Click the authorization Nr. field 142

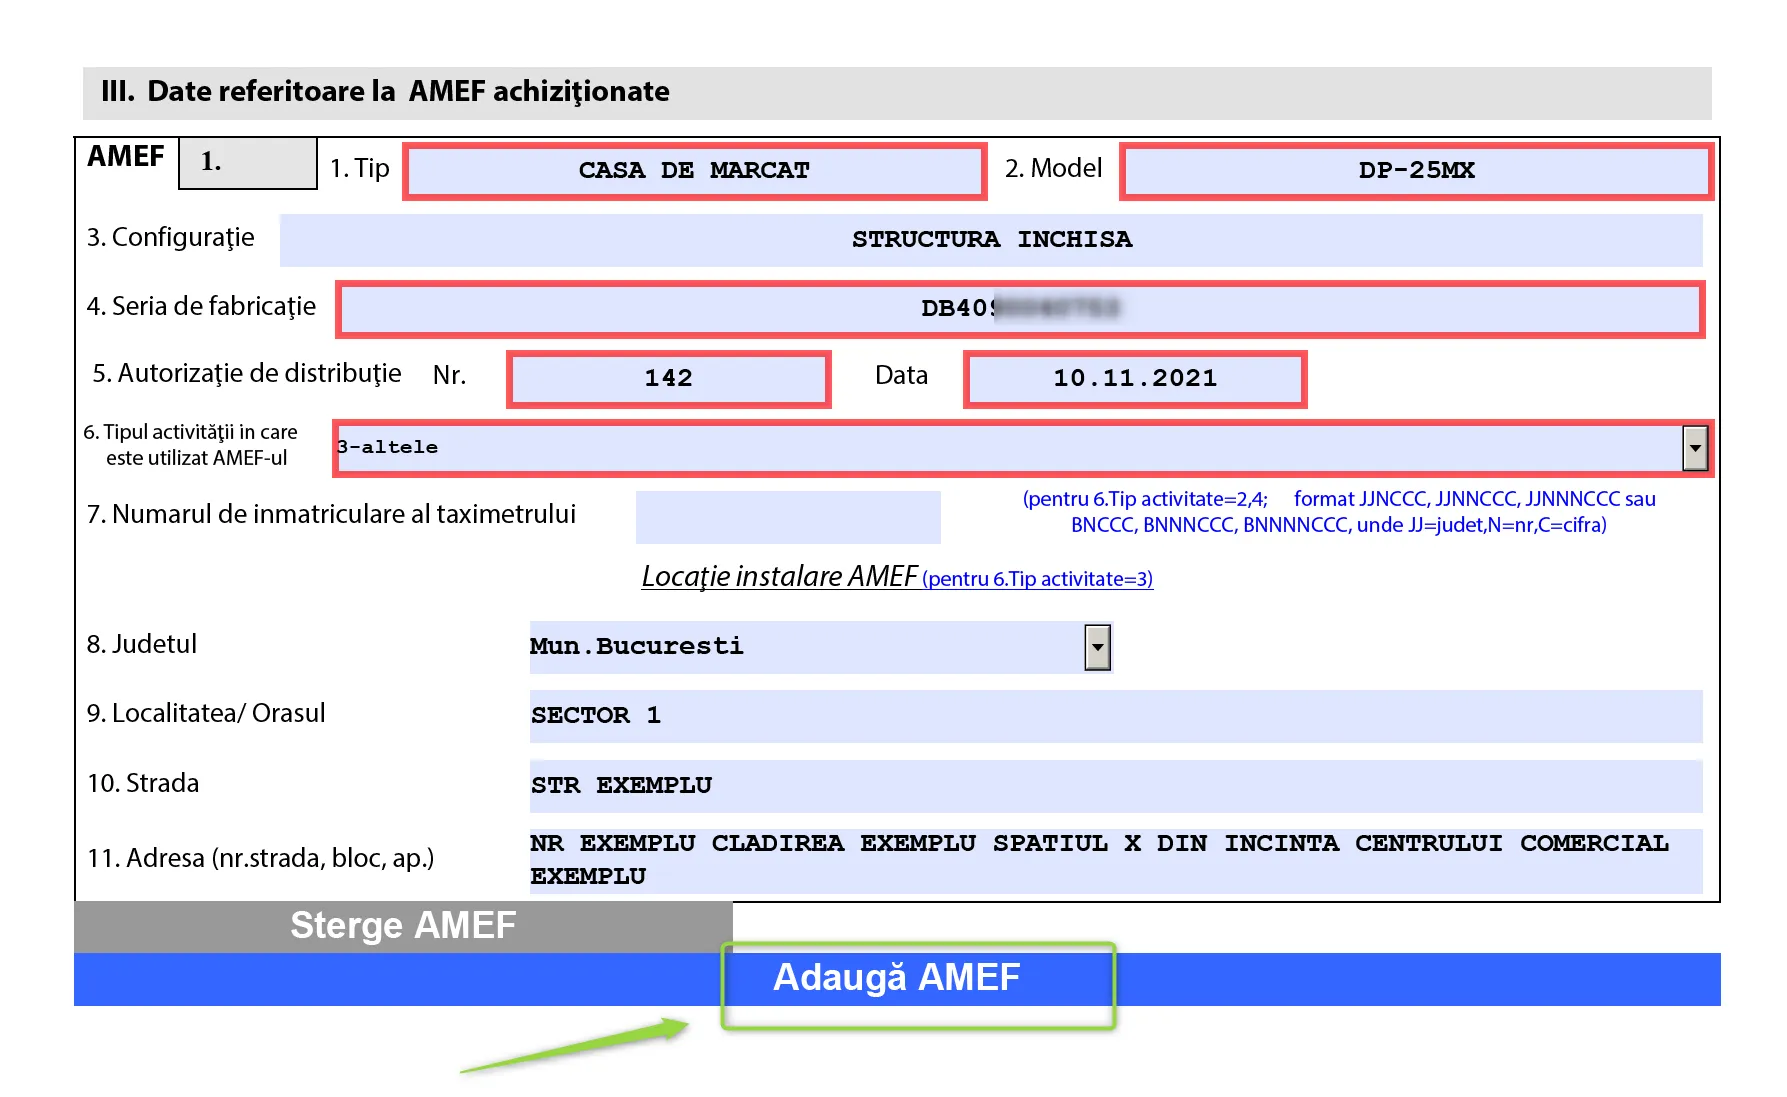coord(668,379)
